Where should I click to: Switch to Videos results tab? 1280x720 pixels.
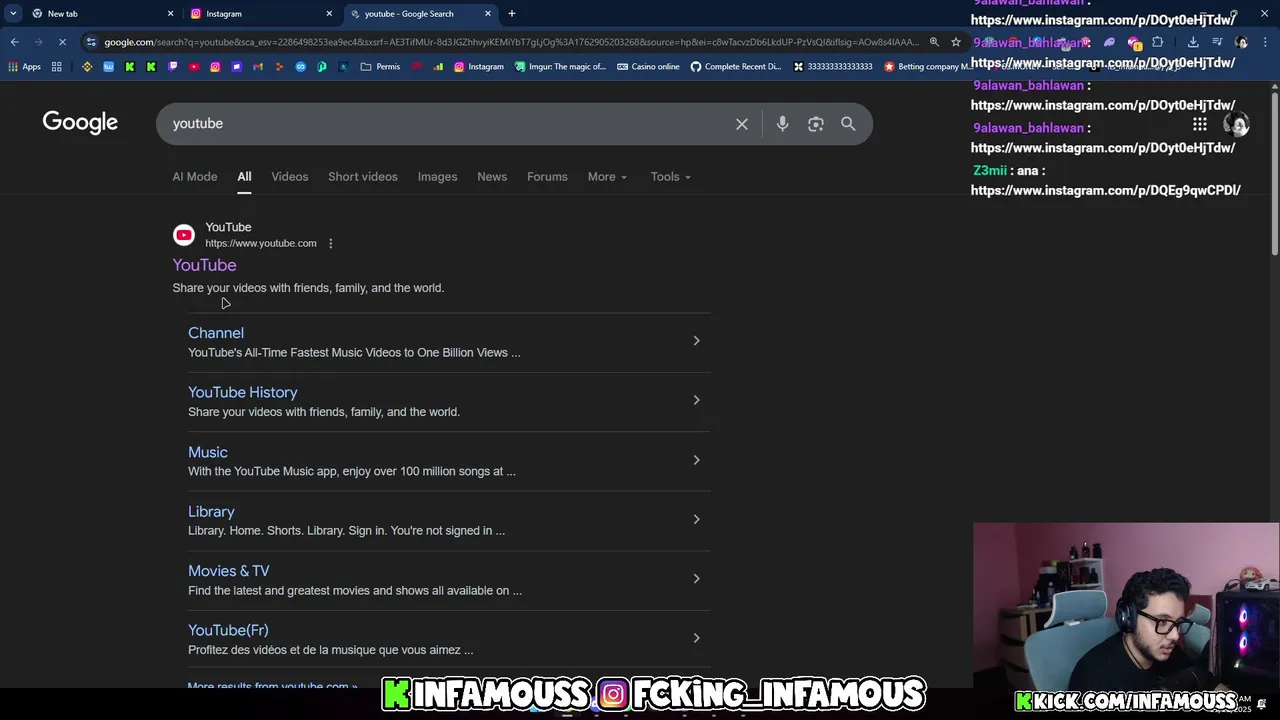click(290, 177)
